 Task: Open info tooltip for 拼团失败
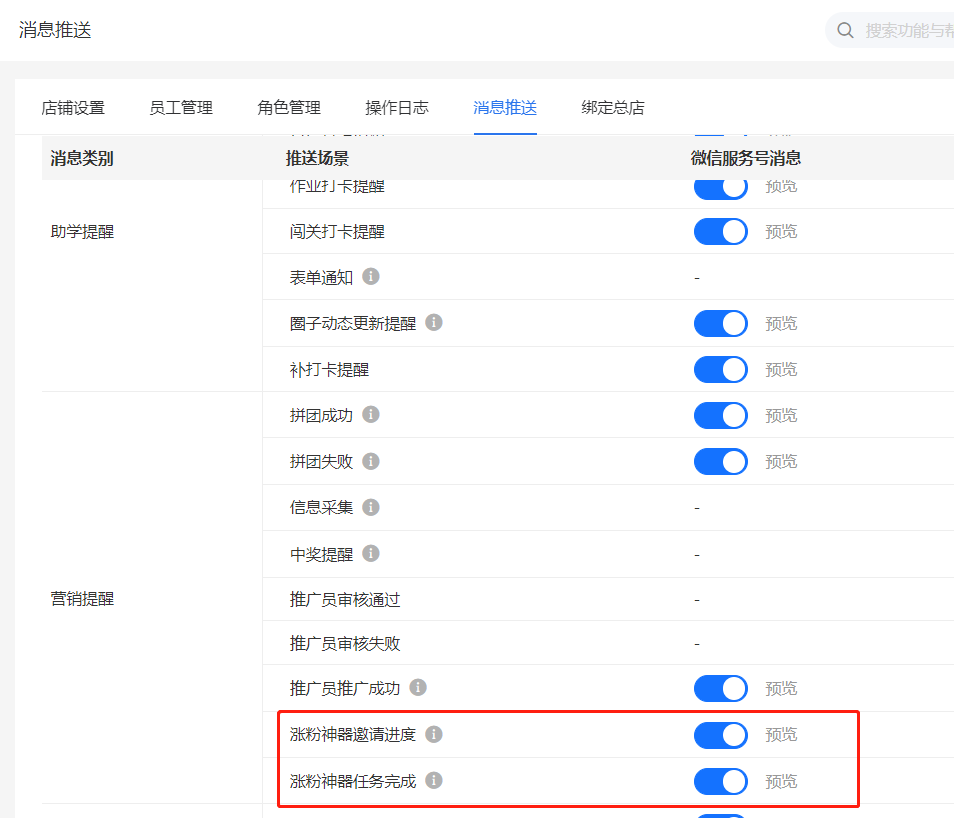point(371,461)
